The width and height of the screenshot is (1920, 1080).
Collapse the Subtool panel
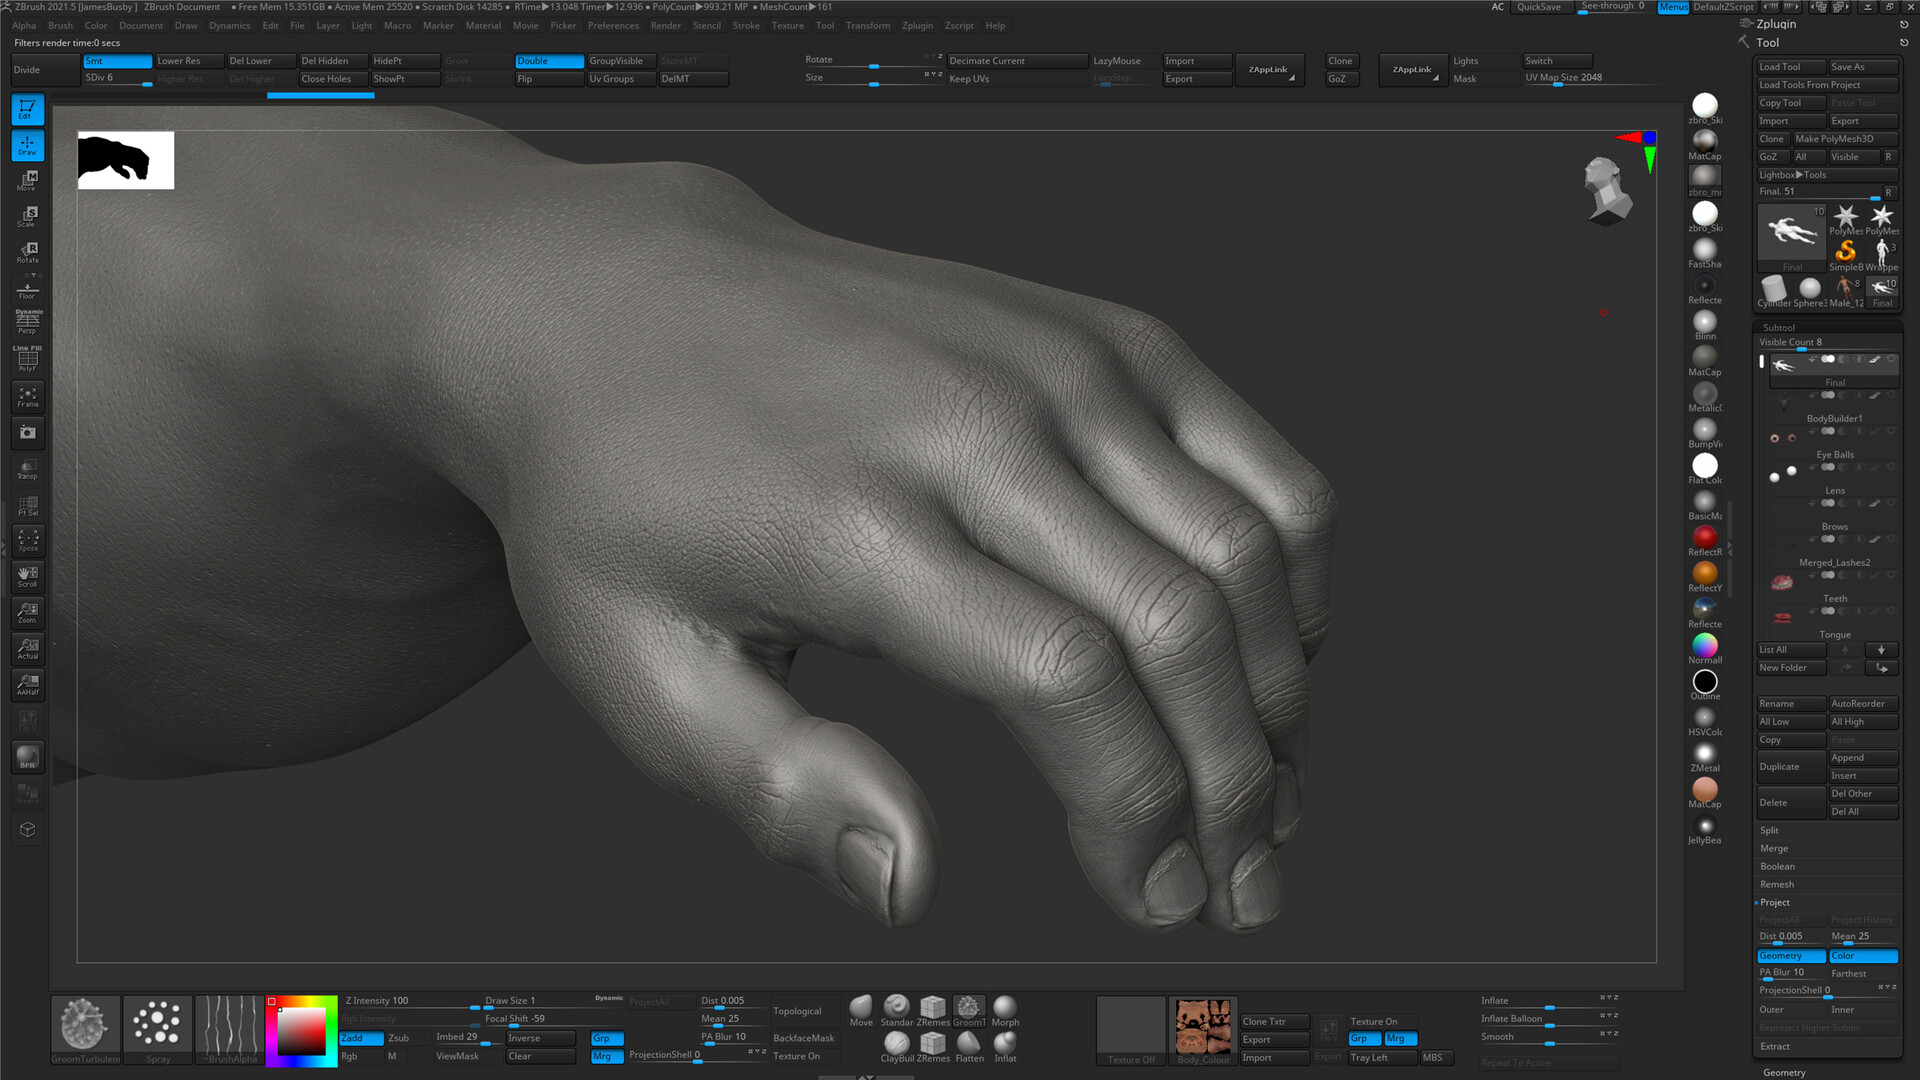click(1778, 327)
